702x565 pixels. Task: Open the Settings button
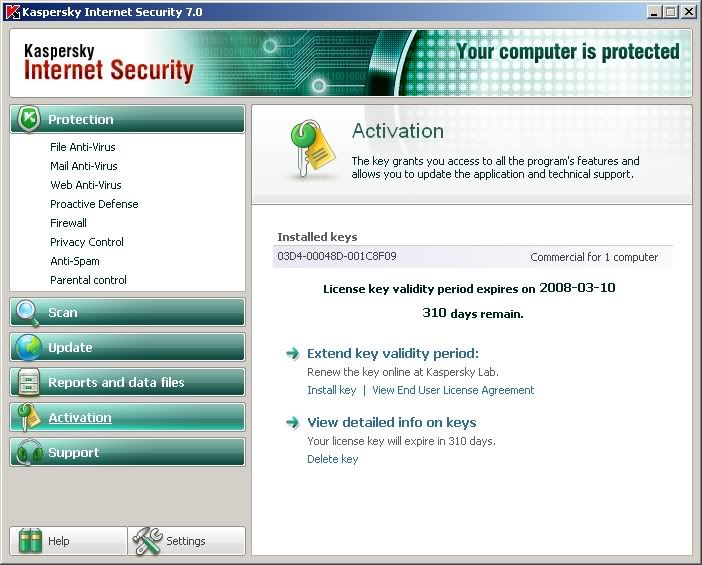(x=187, y=541)
